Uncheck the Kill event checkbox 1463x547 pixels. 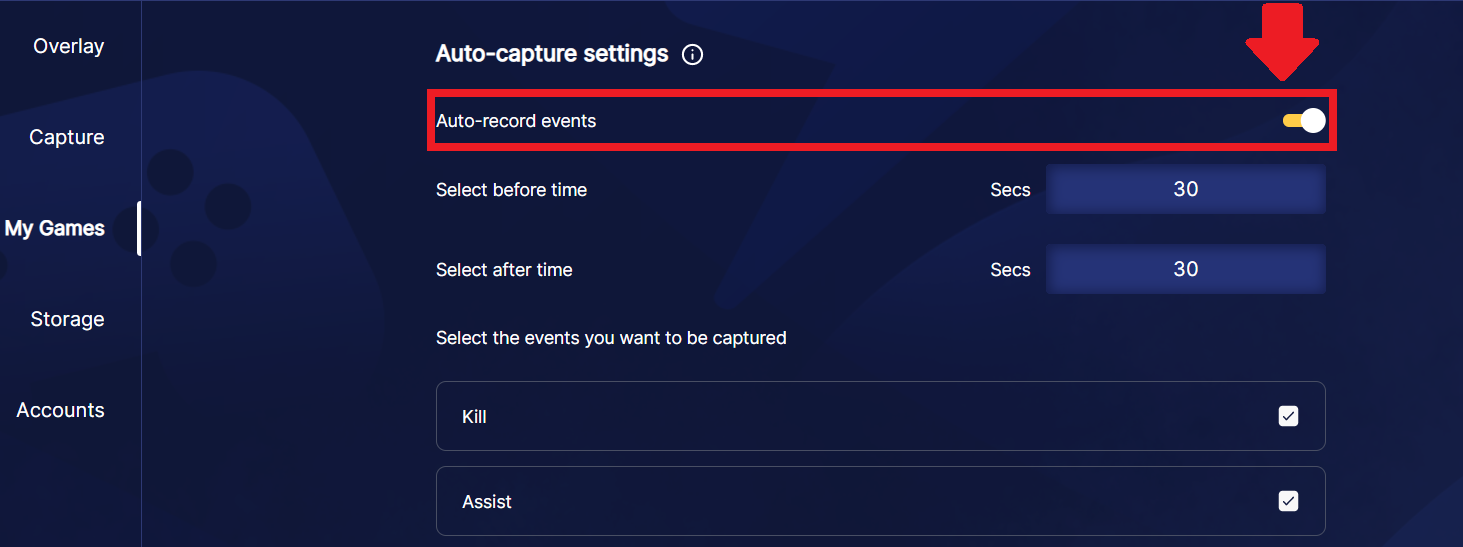(x=1288, y=416)
